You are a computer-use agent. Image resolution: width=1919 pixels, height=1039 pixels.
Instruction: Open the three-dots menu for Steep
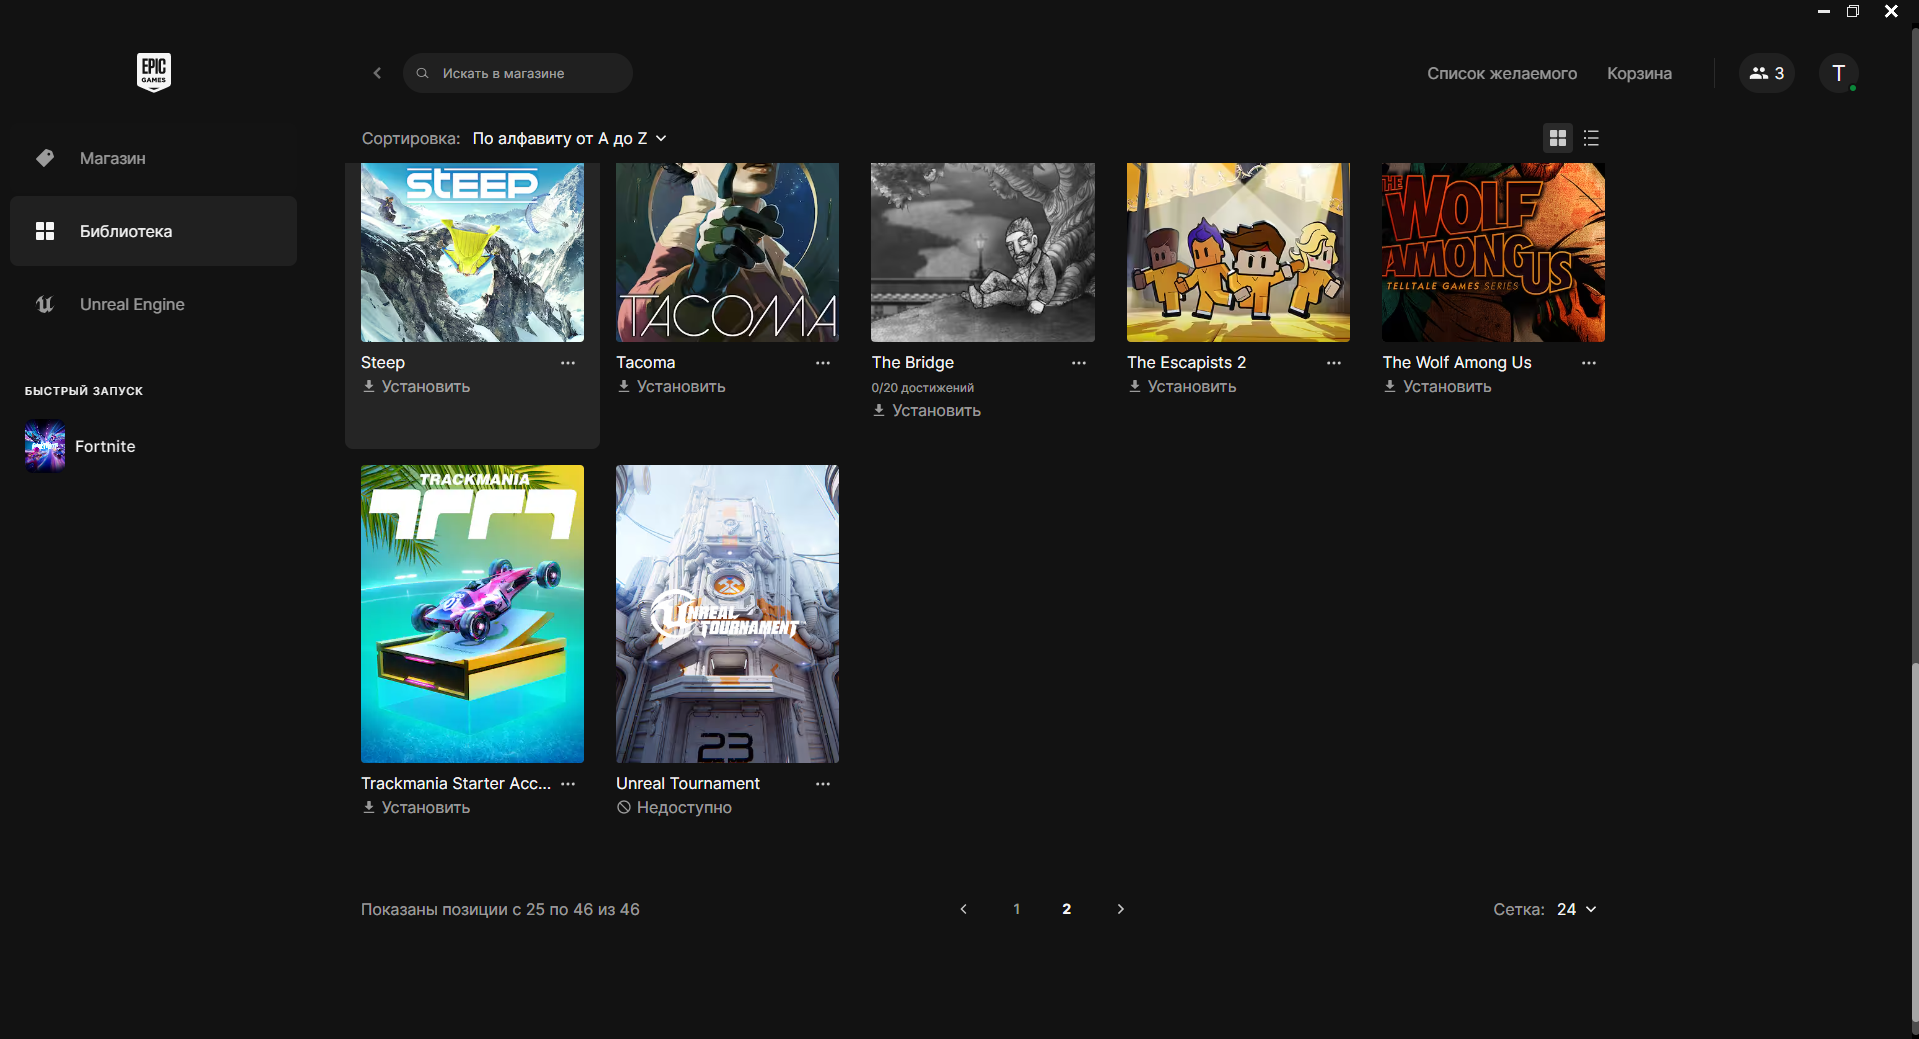568,363
